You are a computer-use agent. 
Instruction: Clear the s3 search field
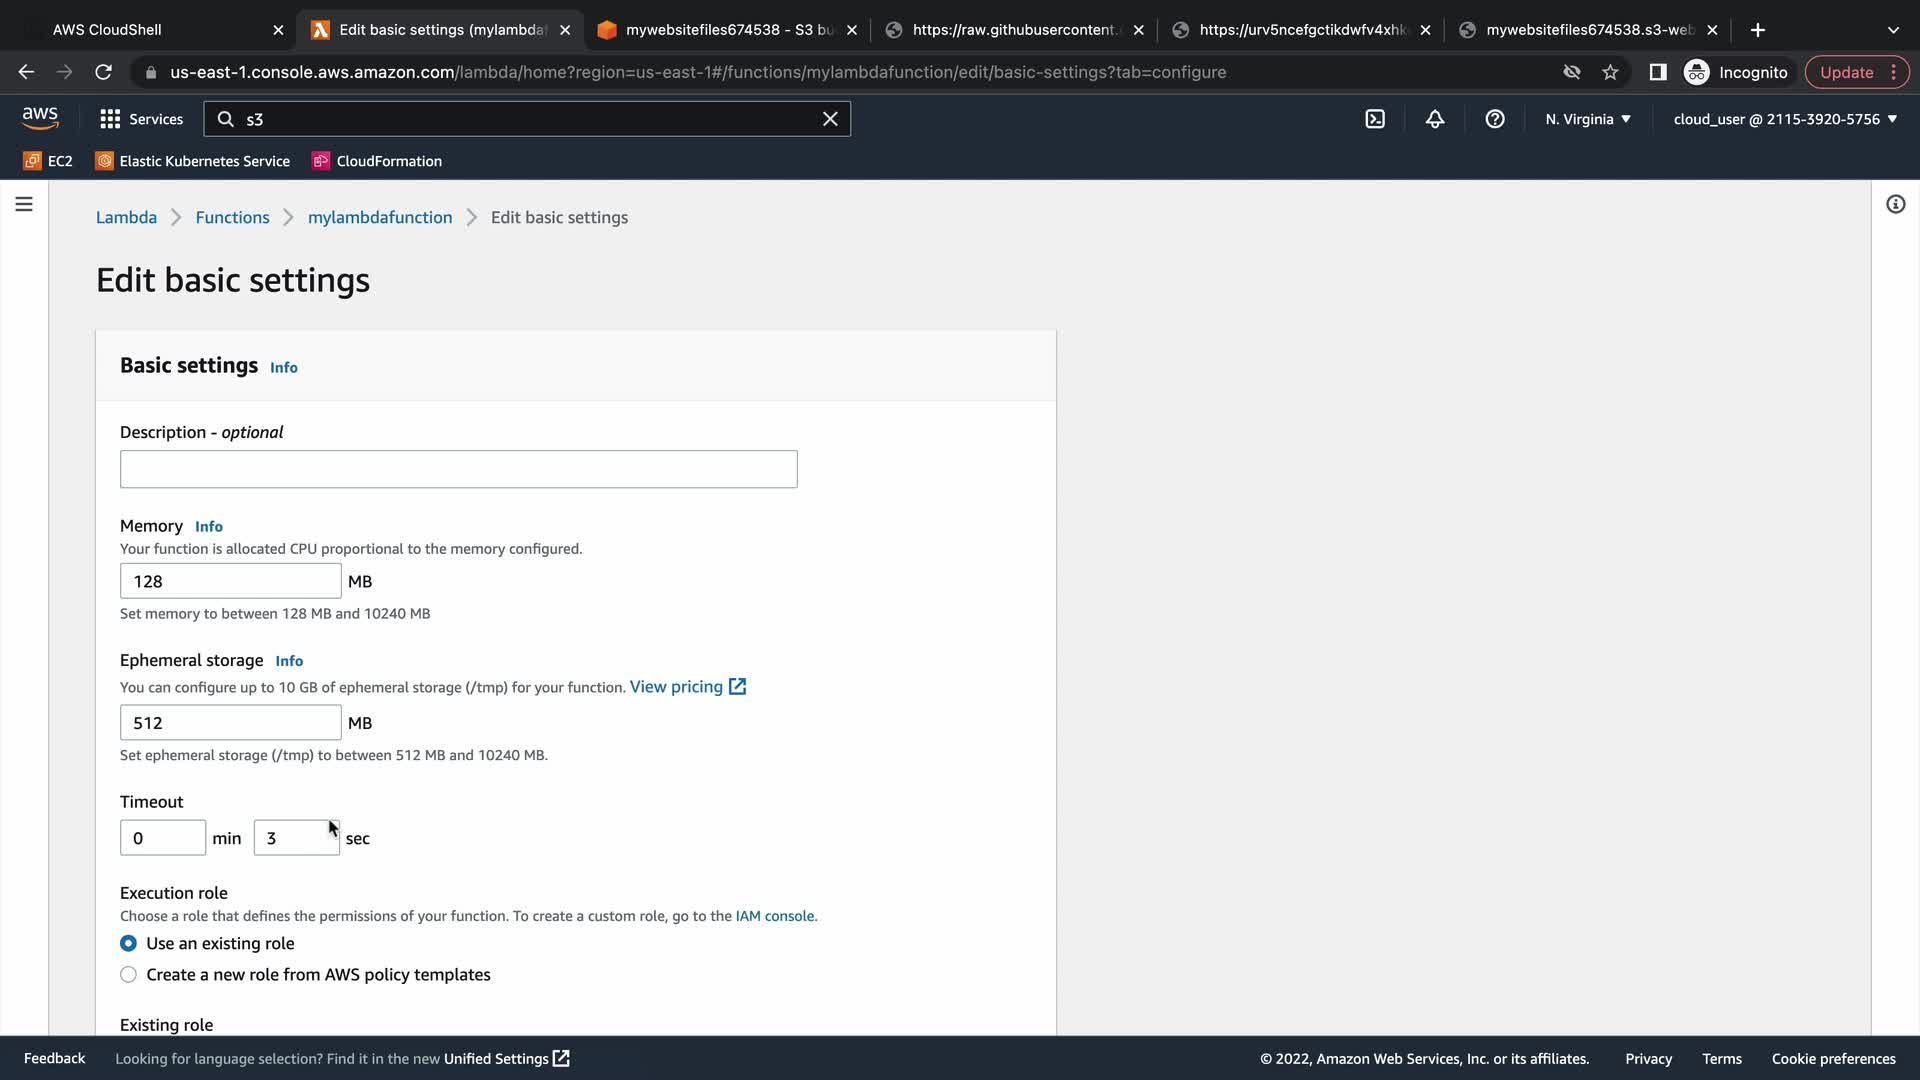pyautogui.click(x=830, y=119)
